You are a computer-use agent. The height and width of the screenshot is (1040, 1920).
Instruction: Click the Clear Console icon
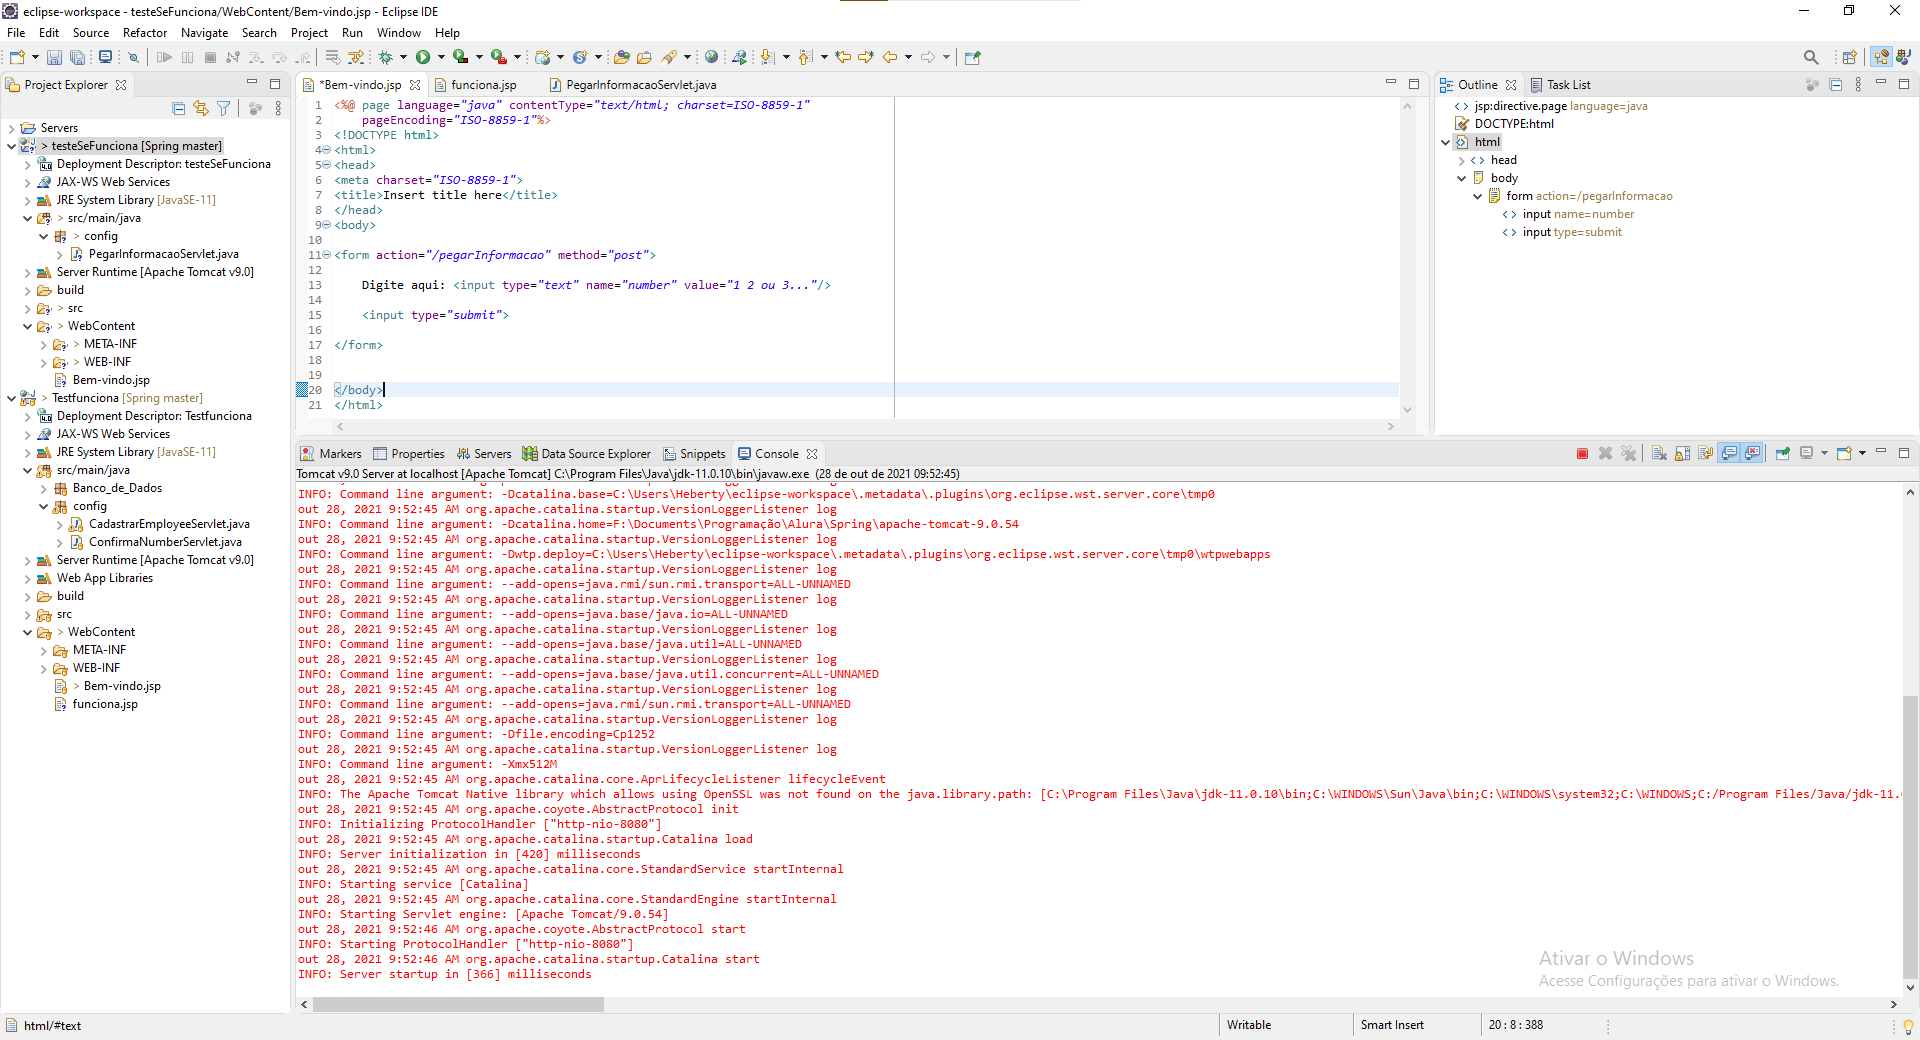tap(1659, 454)
